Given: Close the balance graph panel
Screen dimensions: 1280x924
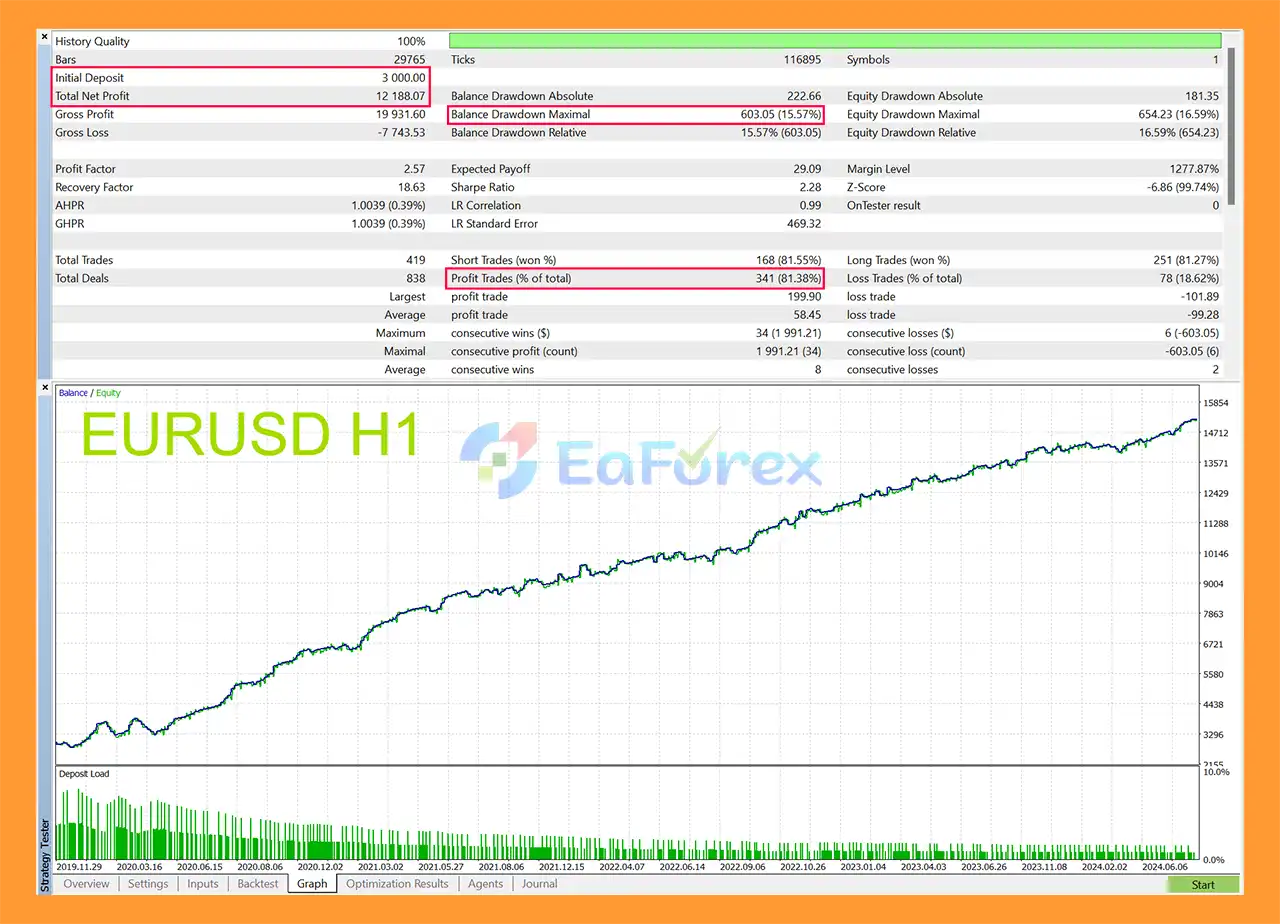Looking at the screenshot, I should point(44,385).
